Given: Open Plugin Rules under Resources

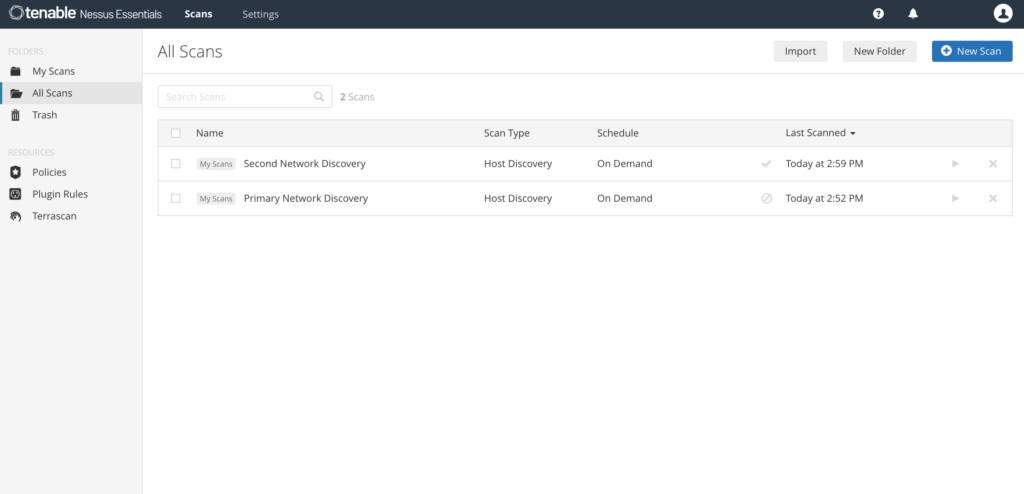Looking at the screenshot, I should (x=60, y=194).
